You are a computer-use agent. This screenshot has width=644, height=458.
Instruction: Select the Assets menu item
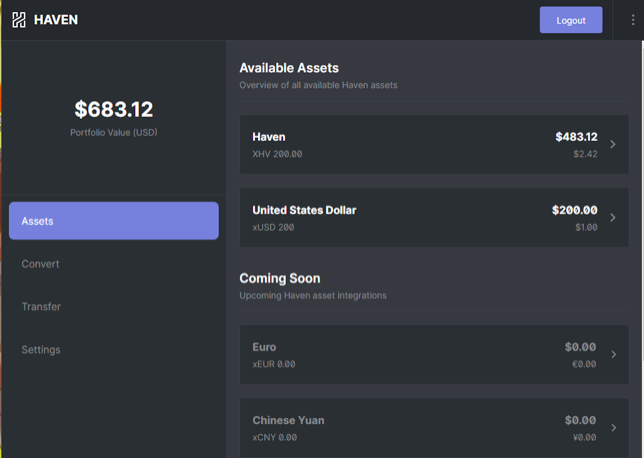pyautogui.click(x=114, y=221)
